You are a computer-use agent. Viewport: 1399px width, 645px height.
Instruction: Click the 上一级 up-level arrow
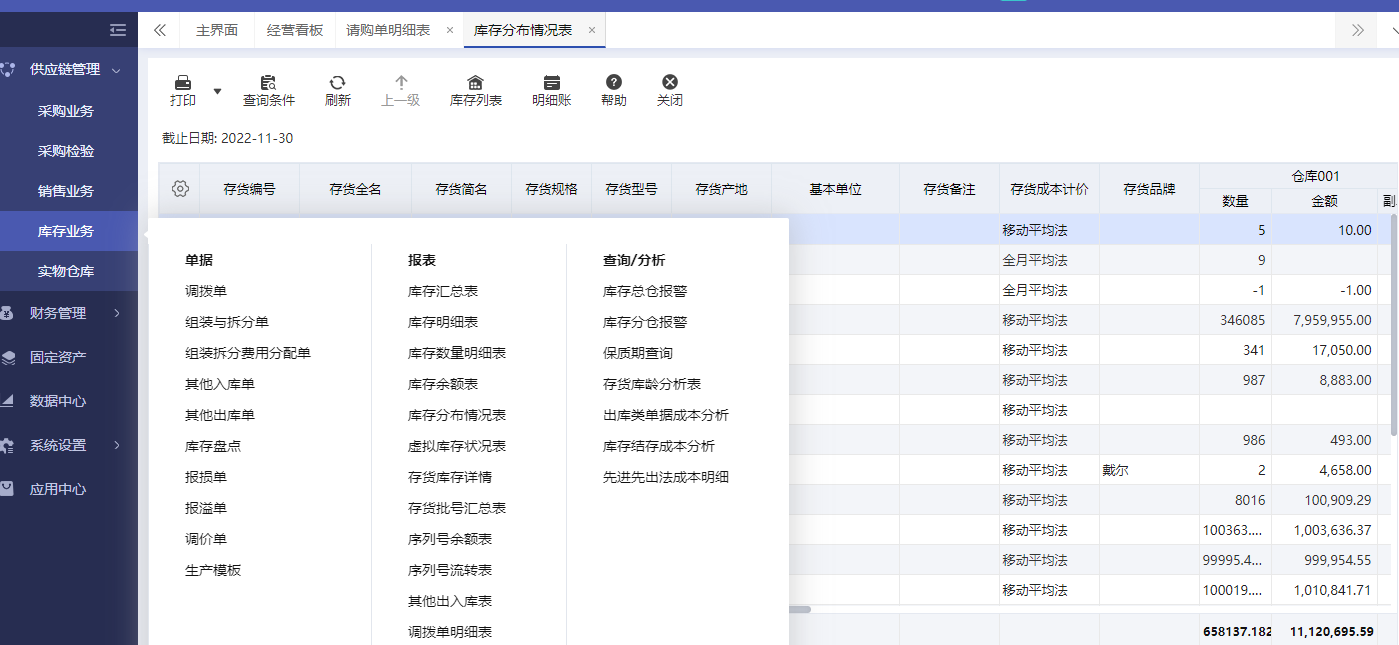(401, 82)
